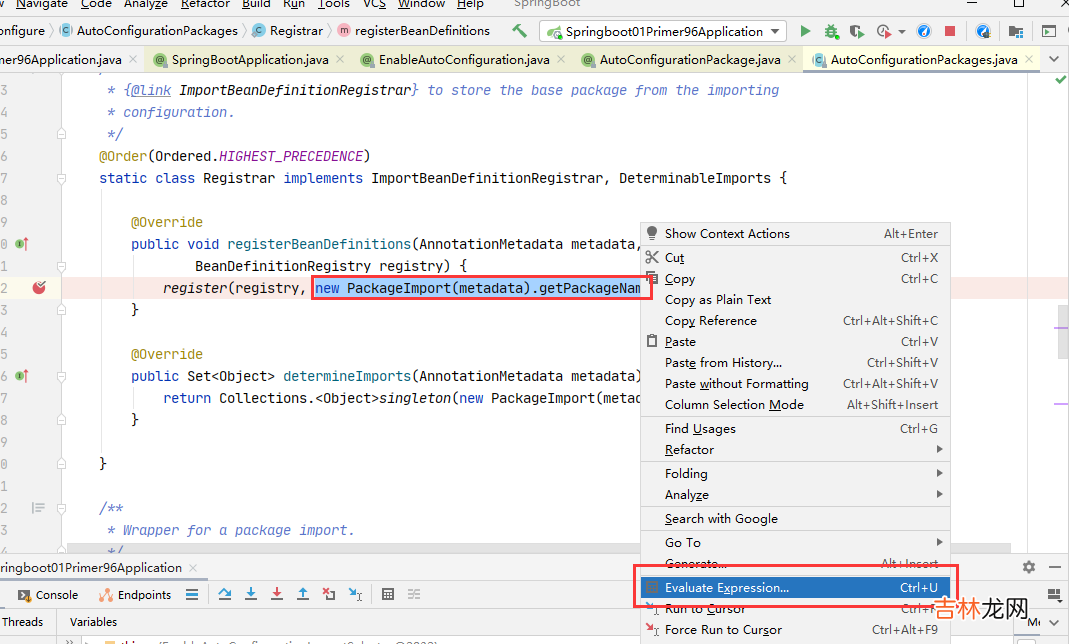Toggle the breakpoint on the register line
The image size is (1069, 644).
(39, 288)
